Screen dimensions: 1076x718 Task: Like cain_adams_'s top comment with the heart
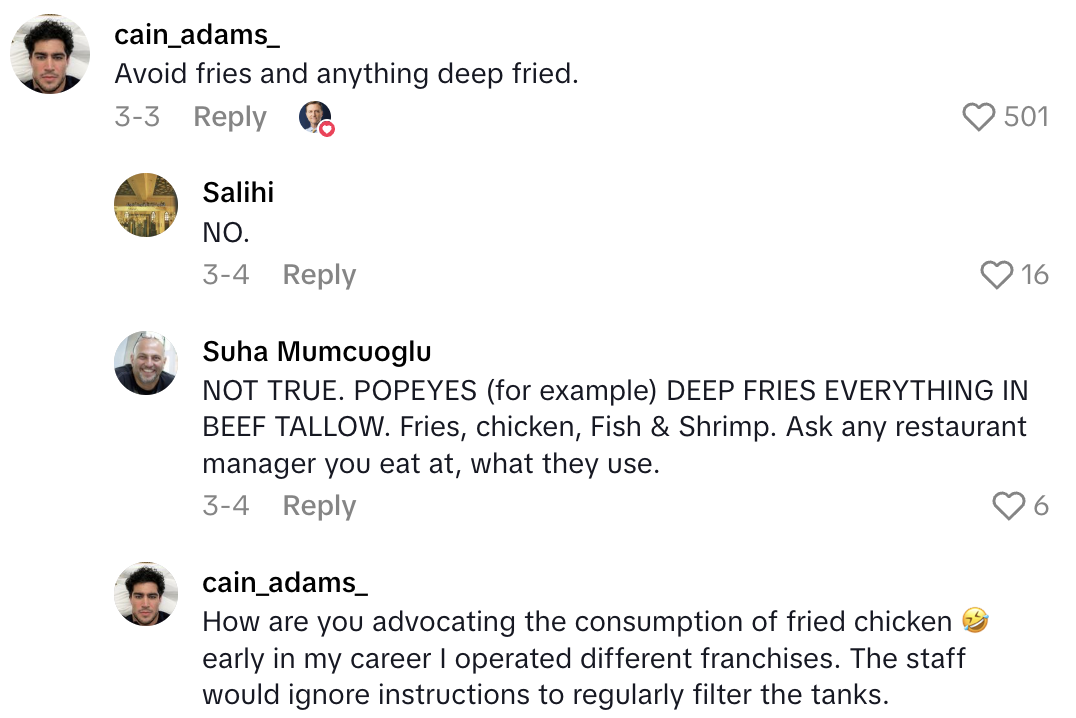979,117
